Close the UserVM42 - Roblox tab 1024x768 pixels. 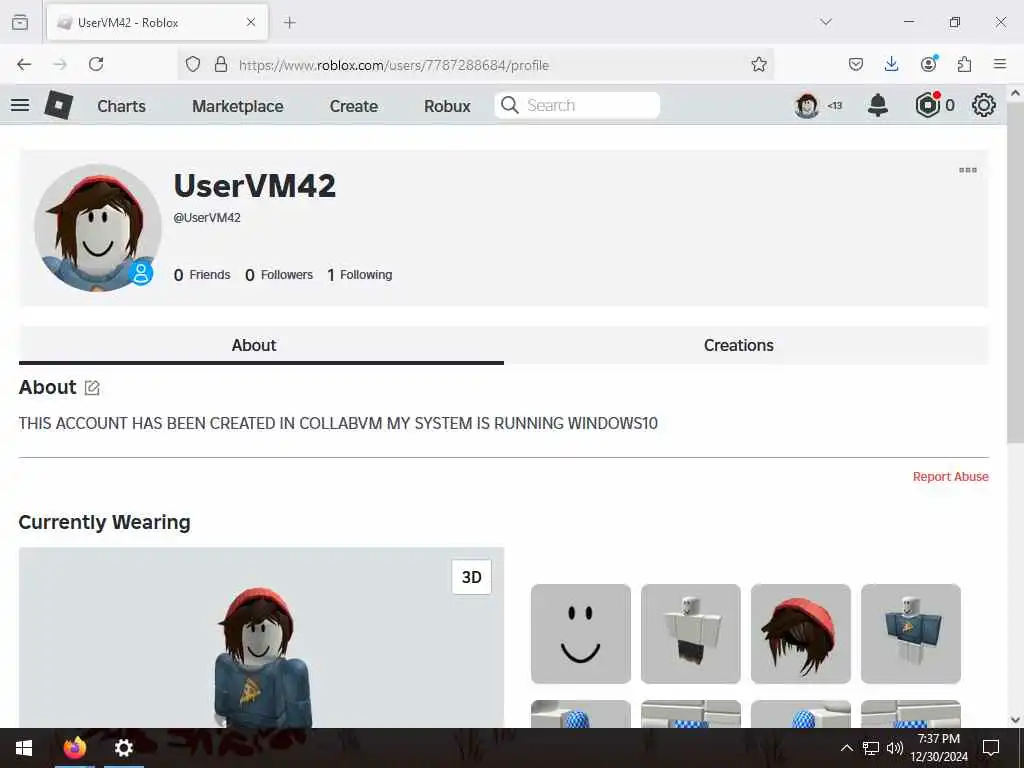(251, 22)
